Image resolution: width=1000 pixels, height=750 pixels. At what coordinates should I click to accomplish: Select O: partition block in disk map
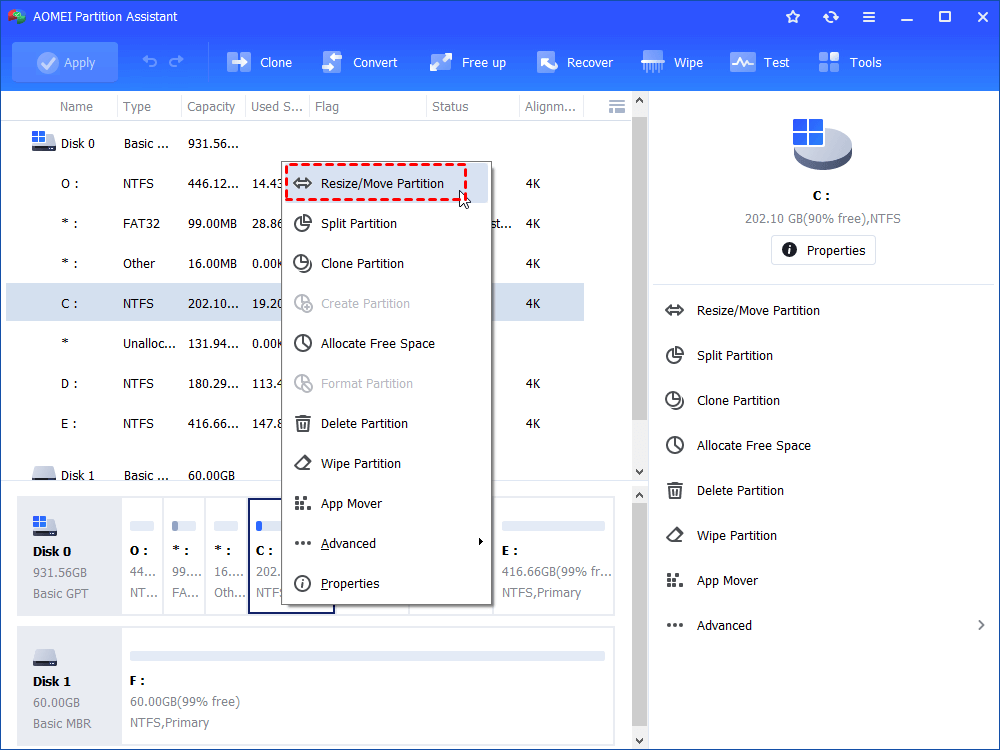[x=142, y=556]
